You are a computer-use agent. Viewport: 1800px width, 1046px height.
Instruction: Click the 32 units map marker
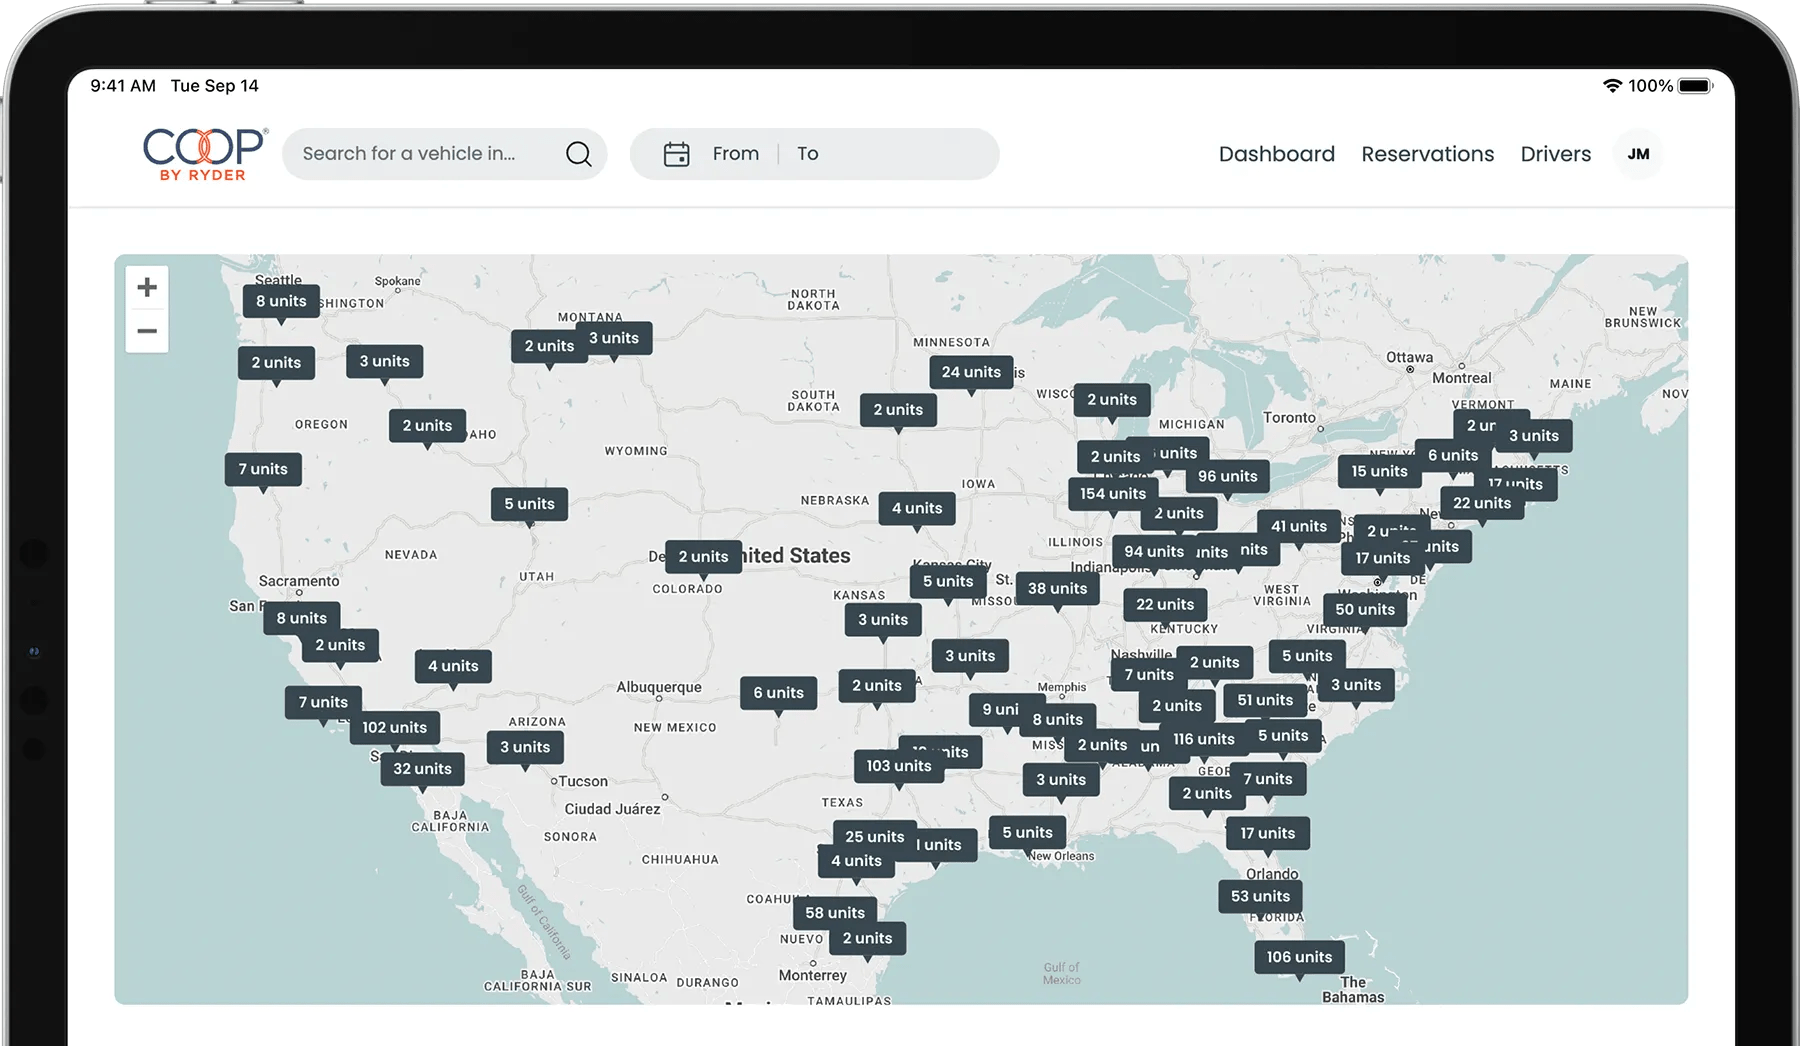point(422,770)
